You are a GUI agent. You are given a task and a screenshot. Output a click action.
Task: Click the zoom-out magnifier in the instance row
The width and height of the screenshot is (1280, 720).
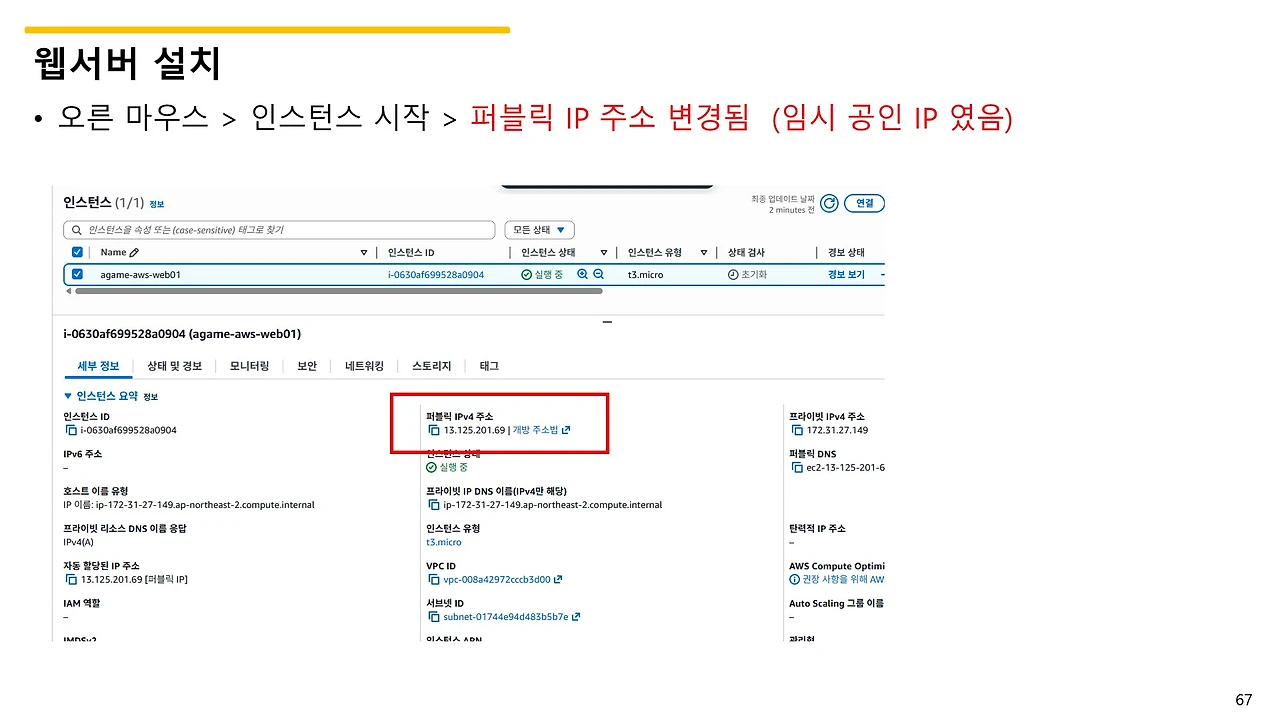(x=597, y=274)
